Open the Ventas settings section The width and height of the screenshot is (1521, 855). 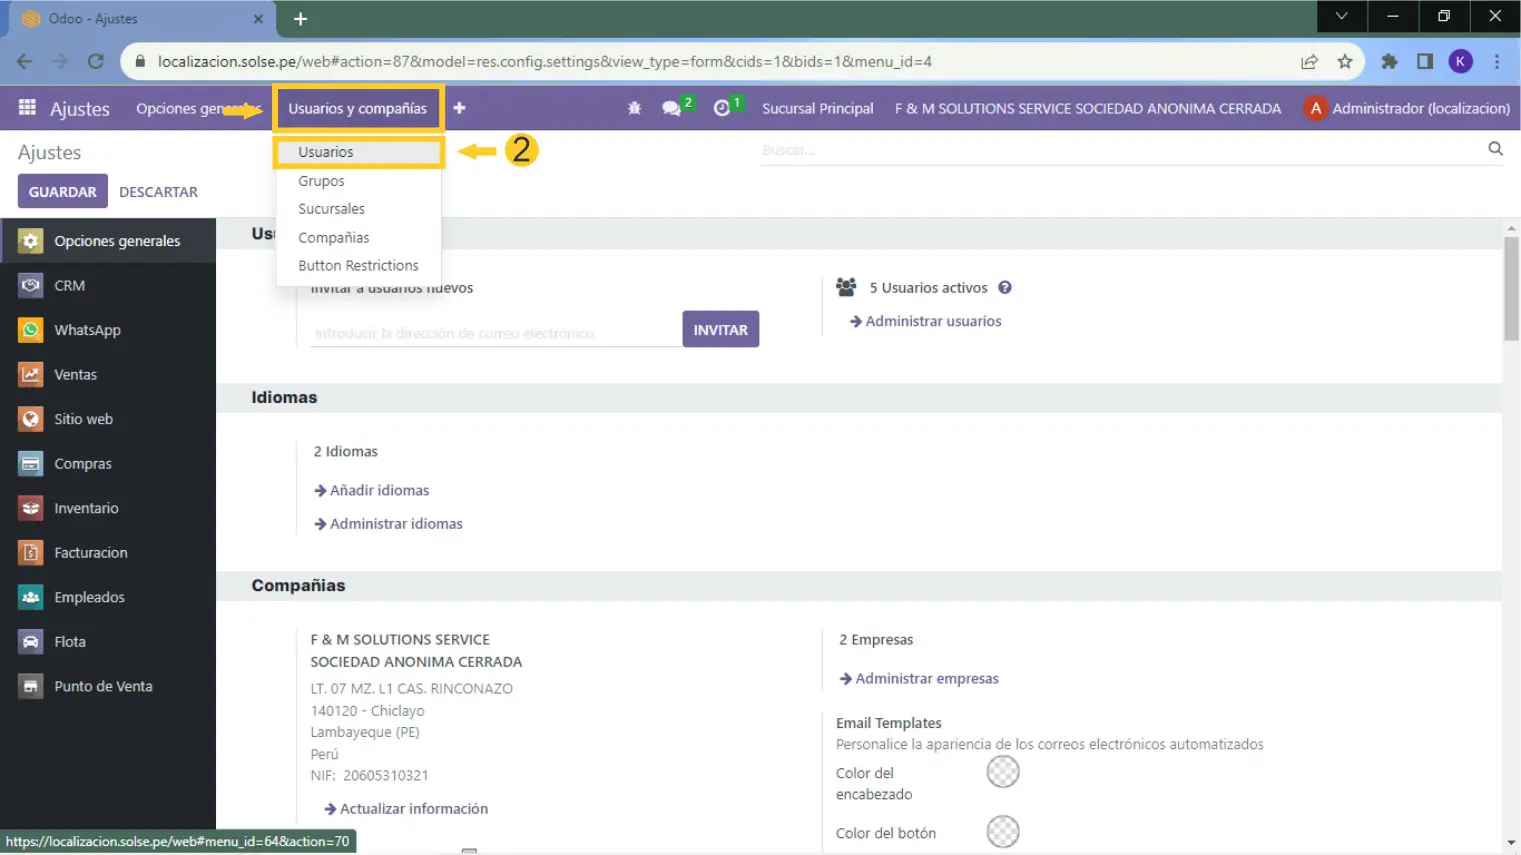pyautogui.click(x=108, y=374)
